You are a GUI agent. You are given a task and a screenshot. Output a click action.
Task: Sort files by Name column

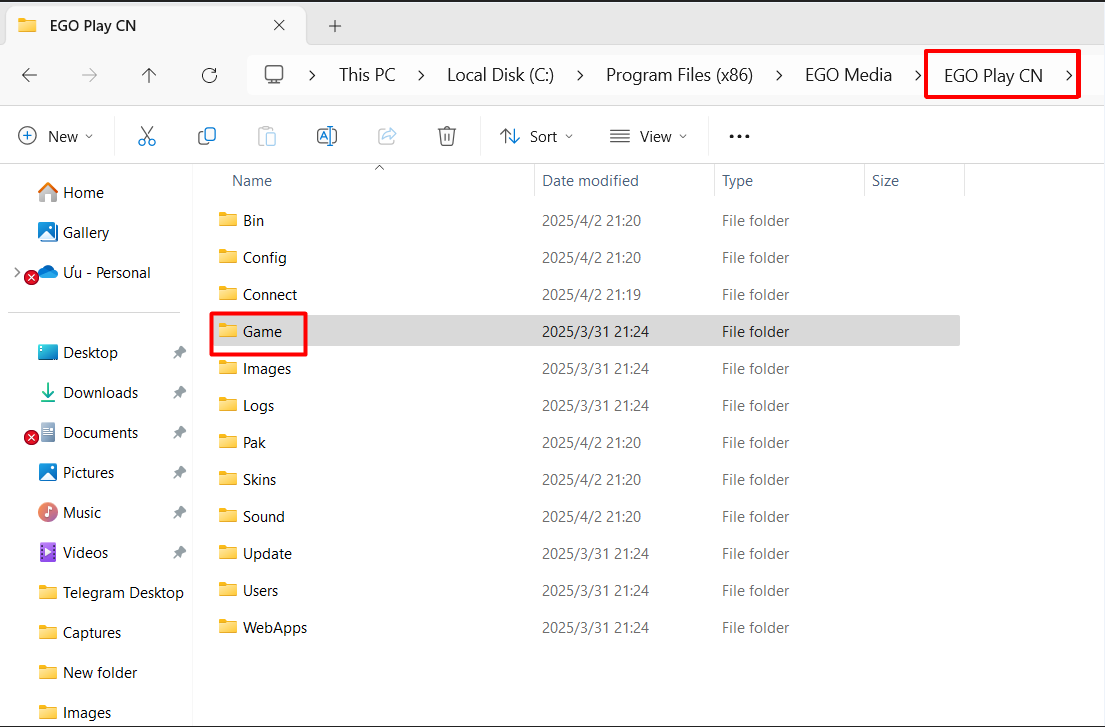tap(252, 180)
